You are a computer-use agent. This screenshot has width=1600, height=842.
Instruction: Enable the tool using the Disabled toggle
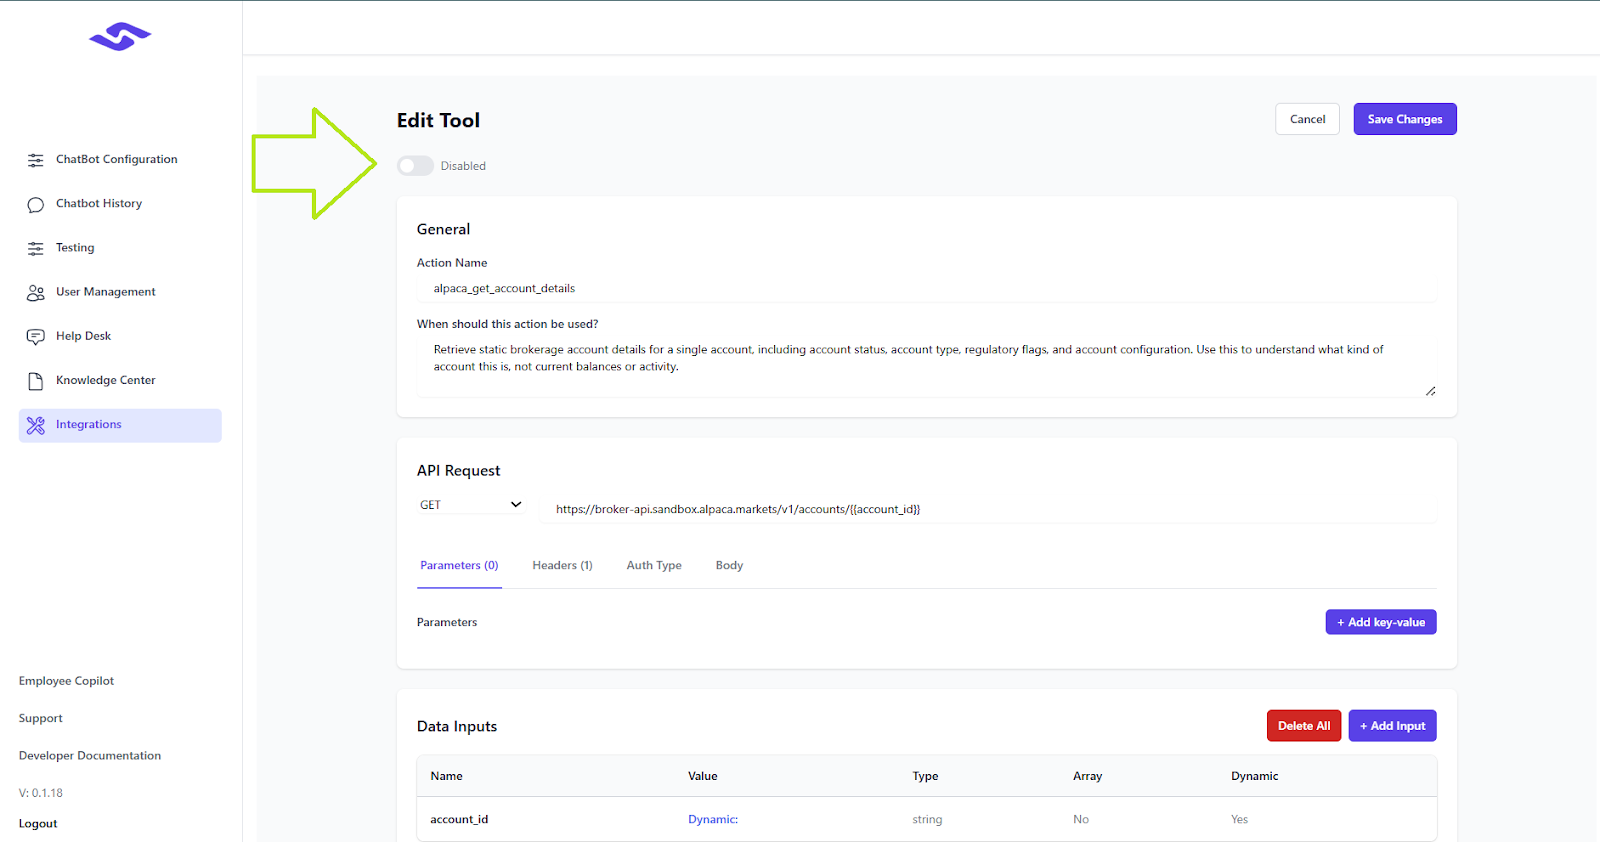click(x=415, y=166)
